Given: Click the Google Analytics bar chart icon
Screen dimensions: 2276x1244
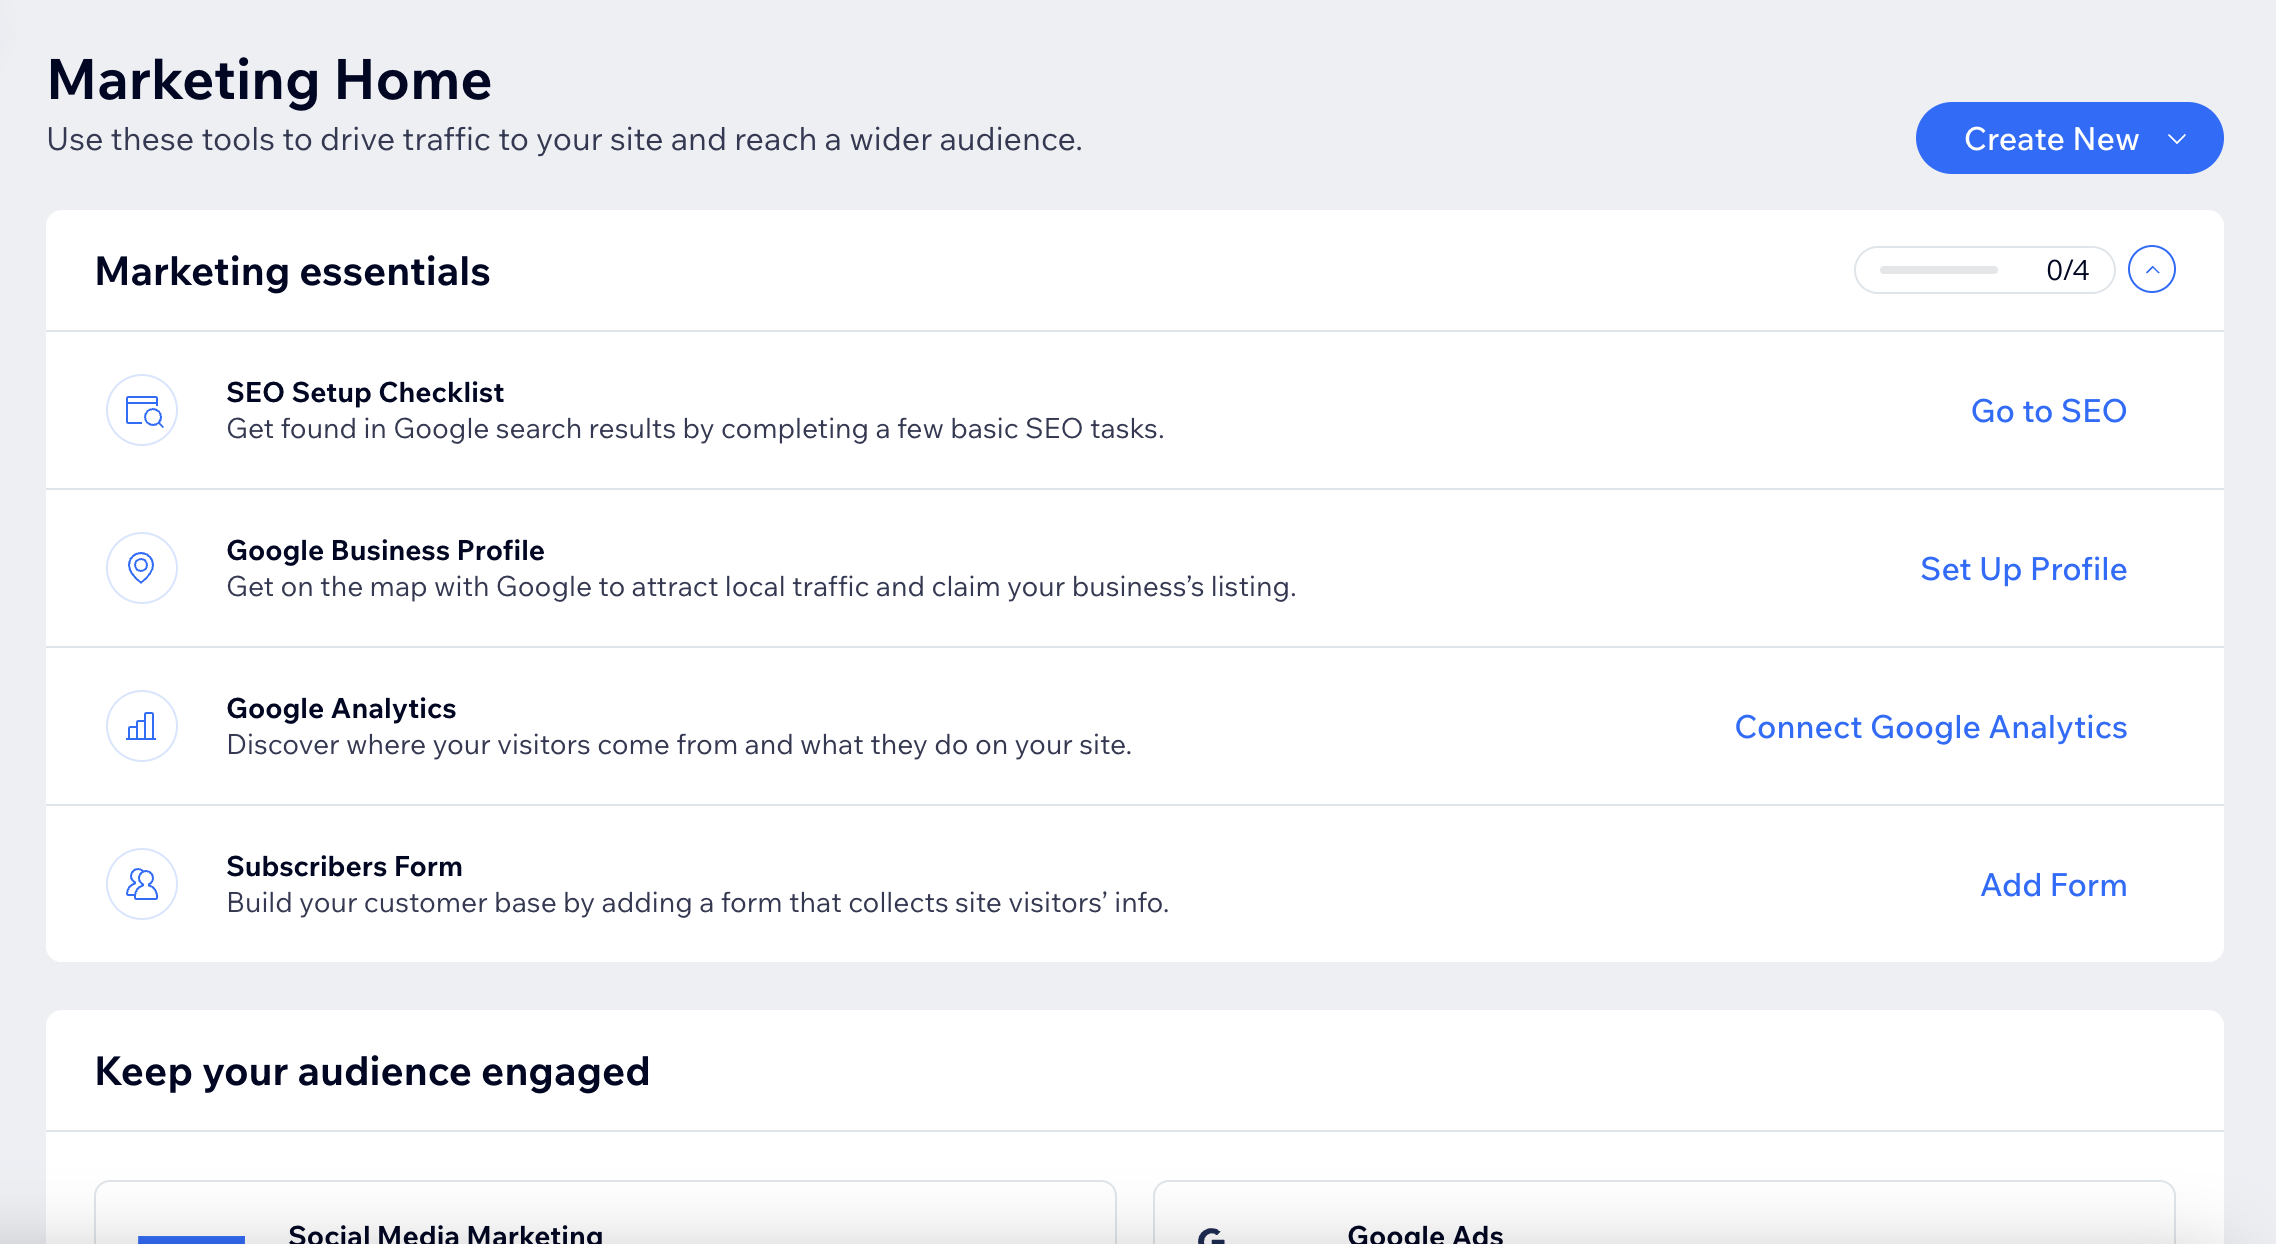Looking at the screenshot, I should coord(142,726).
